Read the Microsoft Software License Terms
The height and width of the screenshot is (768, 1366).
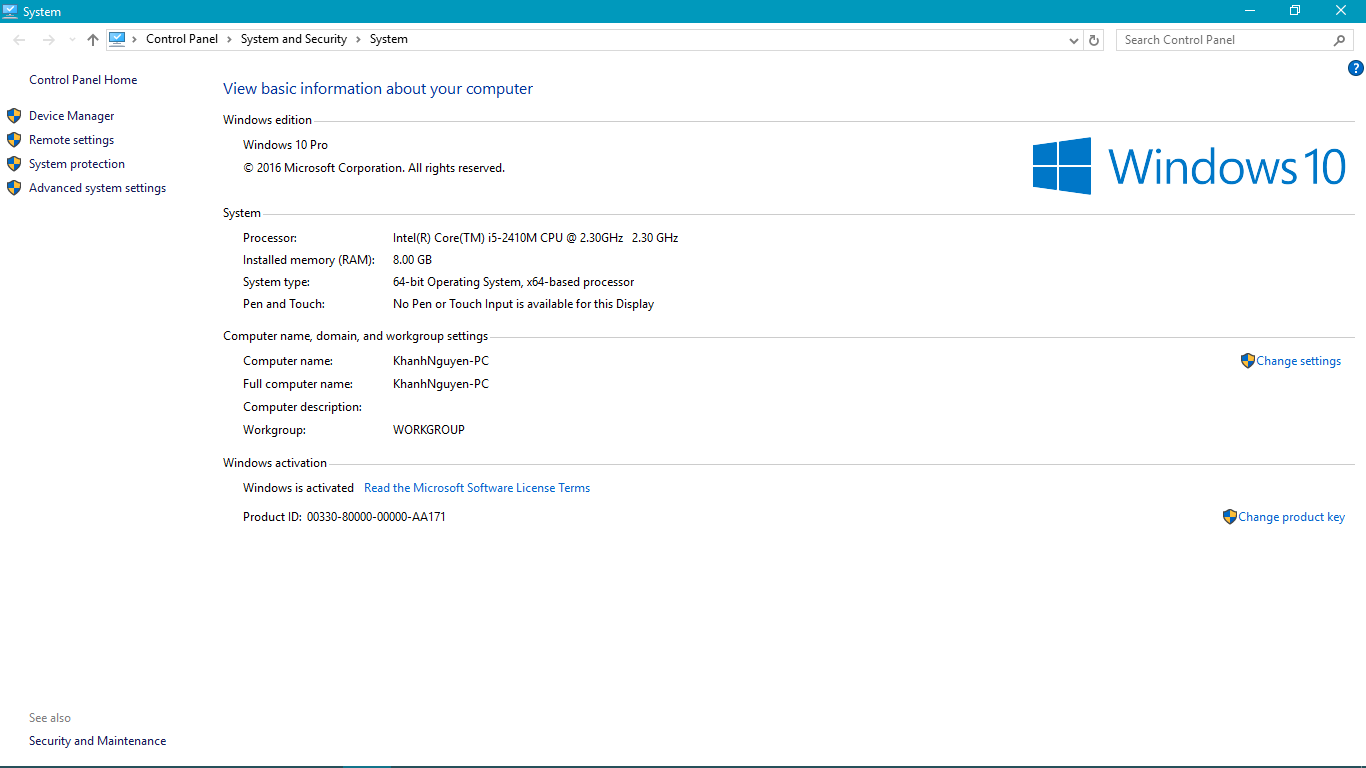coord(477,488)
